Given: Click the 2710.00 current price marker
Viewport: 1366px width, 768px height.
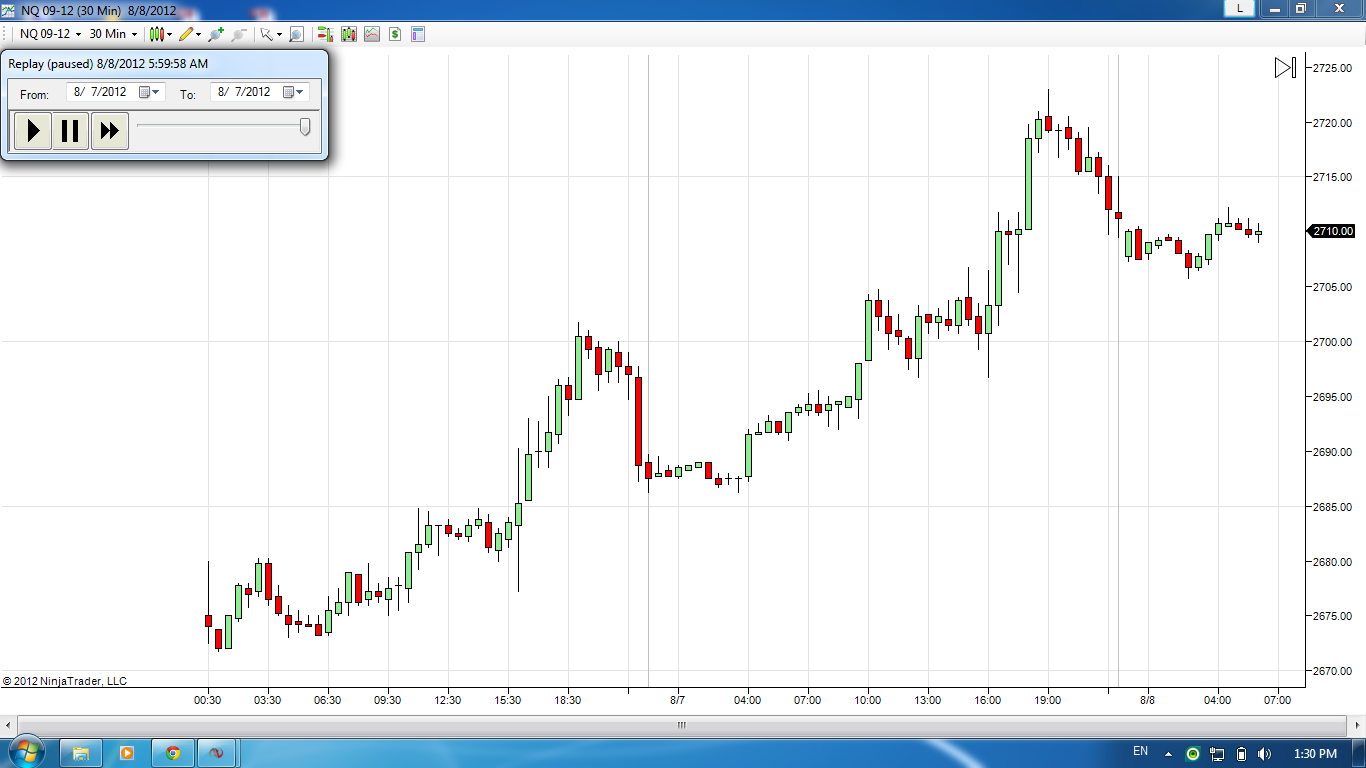Looking at the screenshot, I should [1332, 231].
